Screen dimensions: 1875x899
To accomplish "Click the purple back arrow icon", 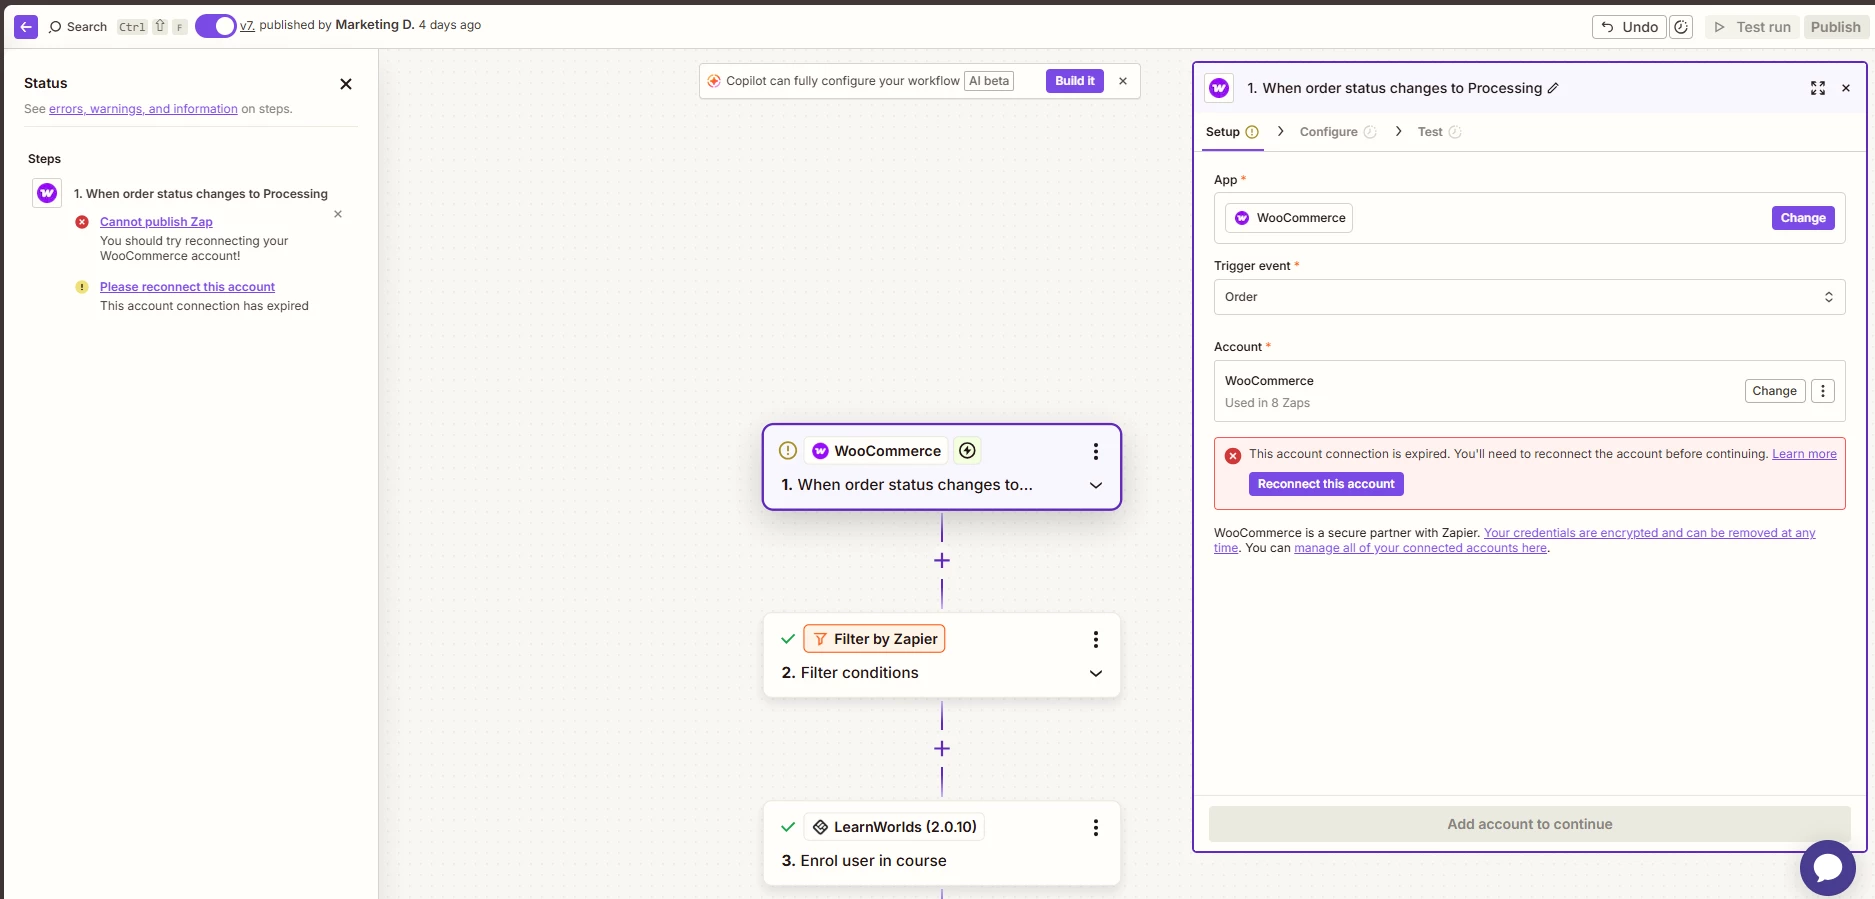I will (x=26, y=27).
